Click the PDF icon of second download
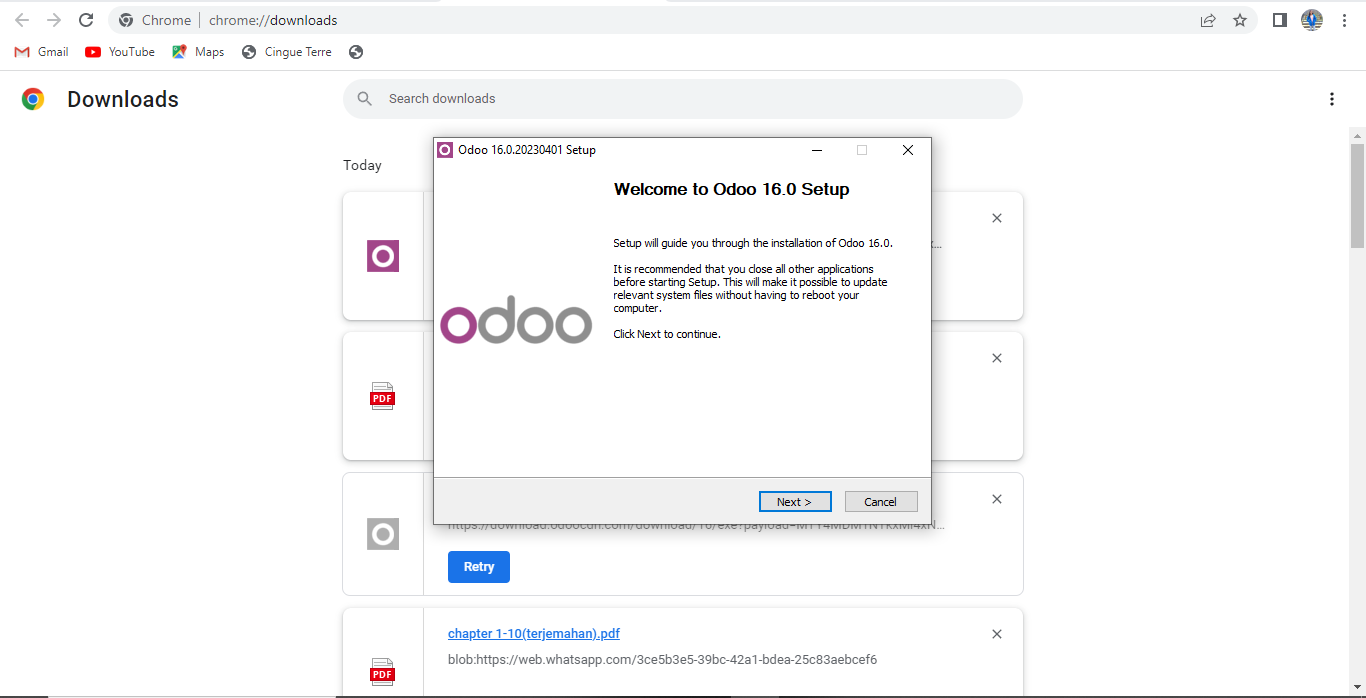Viewport: 1366px width, 698px height. click(x=383, y=396)
